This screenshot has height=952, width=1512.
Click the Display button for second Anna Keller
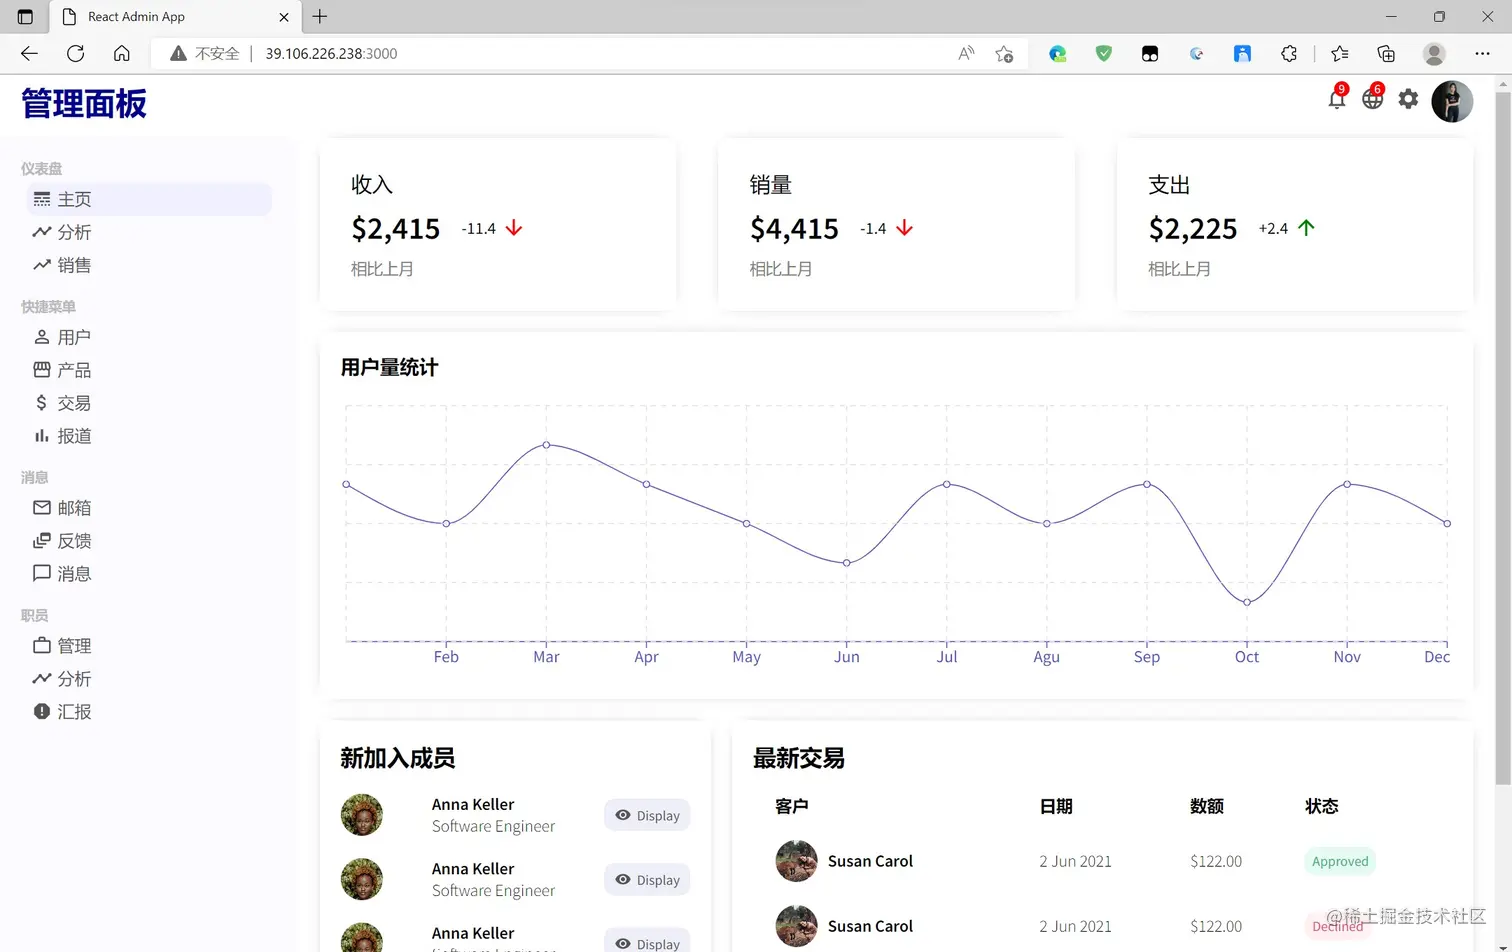tap(647, 880)
